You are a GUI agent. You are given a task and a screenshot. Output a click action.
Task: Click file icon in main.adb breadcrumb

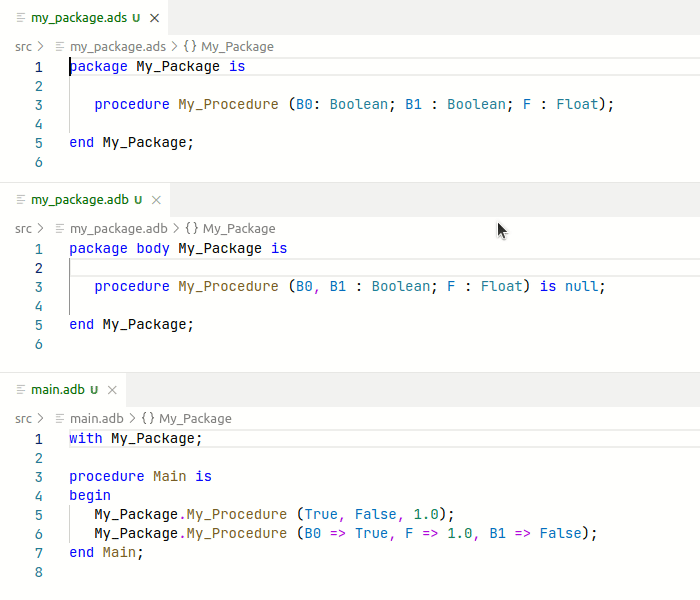point(60,419)
